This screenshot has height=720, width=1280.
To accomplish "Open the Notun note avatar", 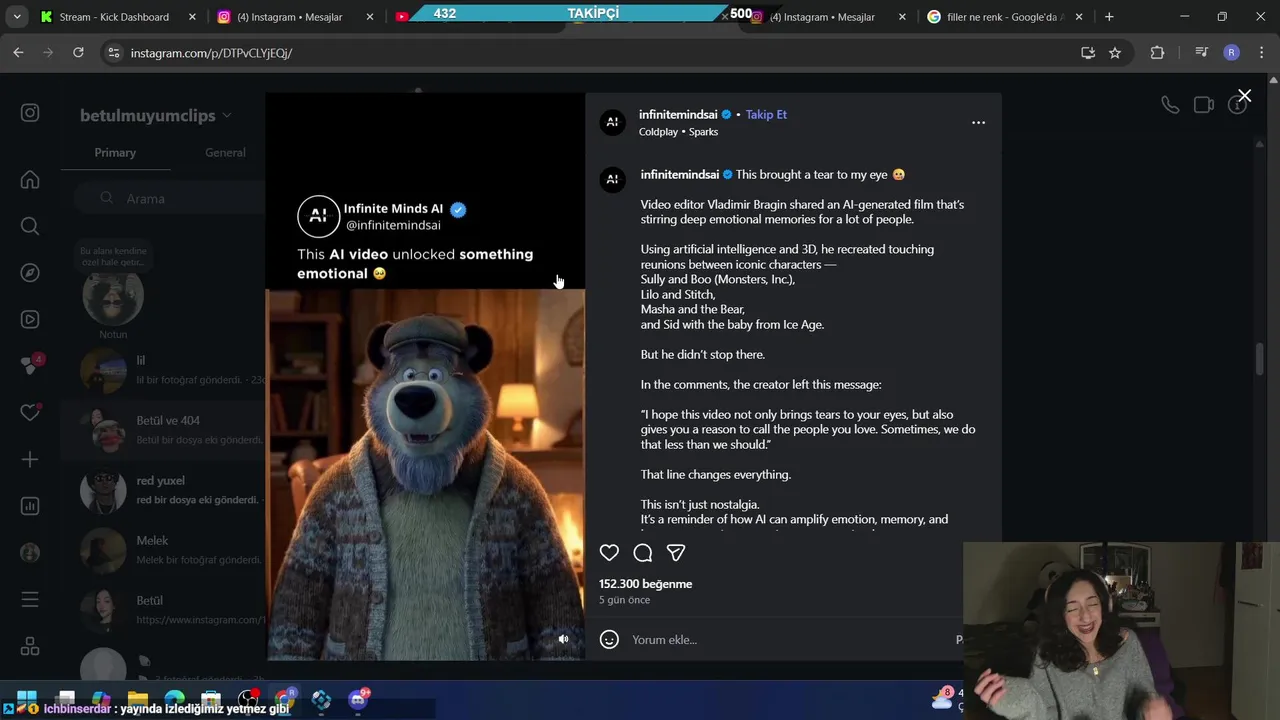I will pyautogui.click(x=113, y=297).
